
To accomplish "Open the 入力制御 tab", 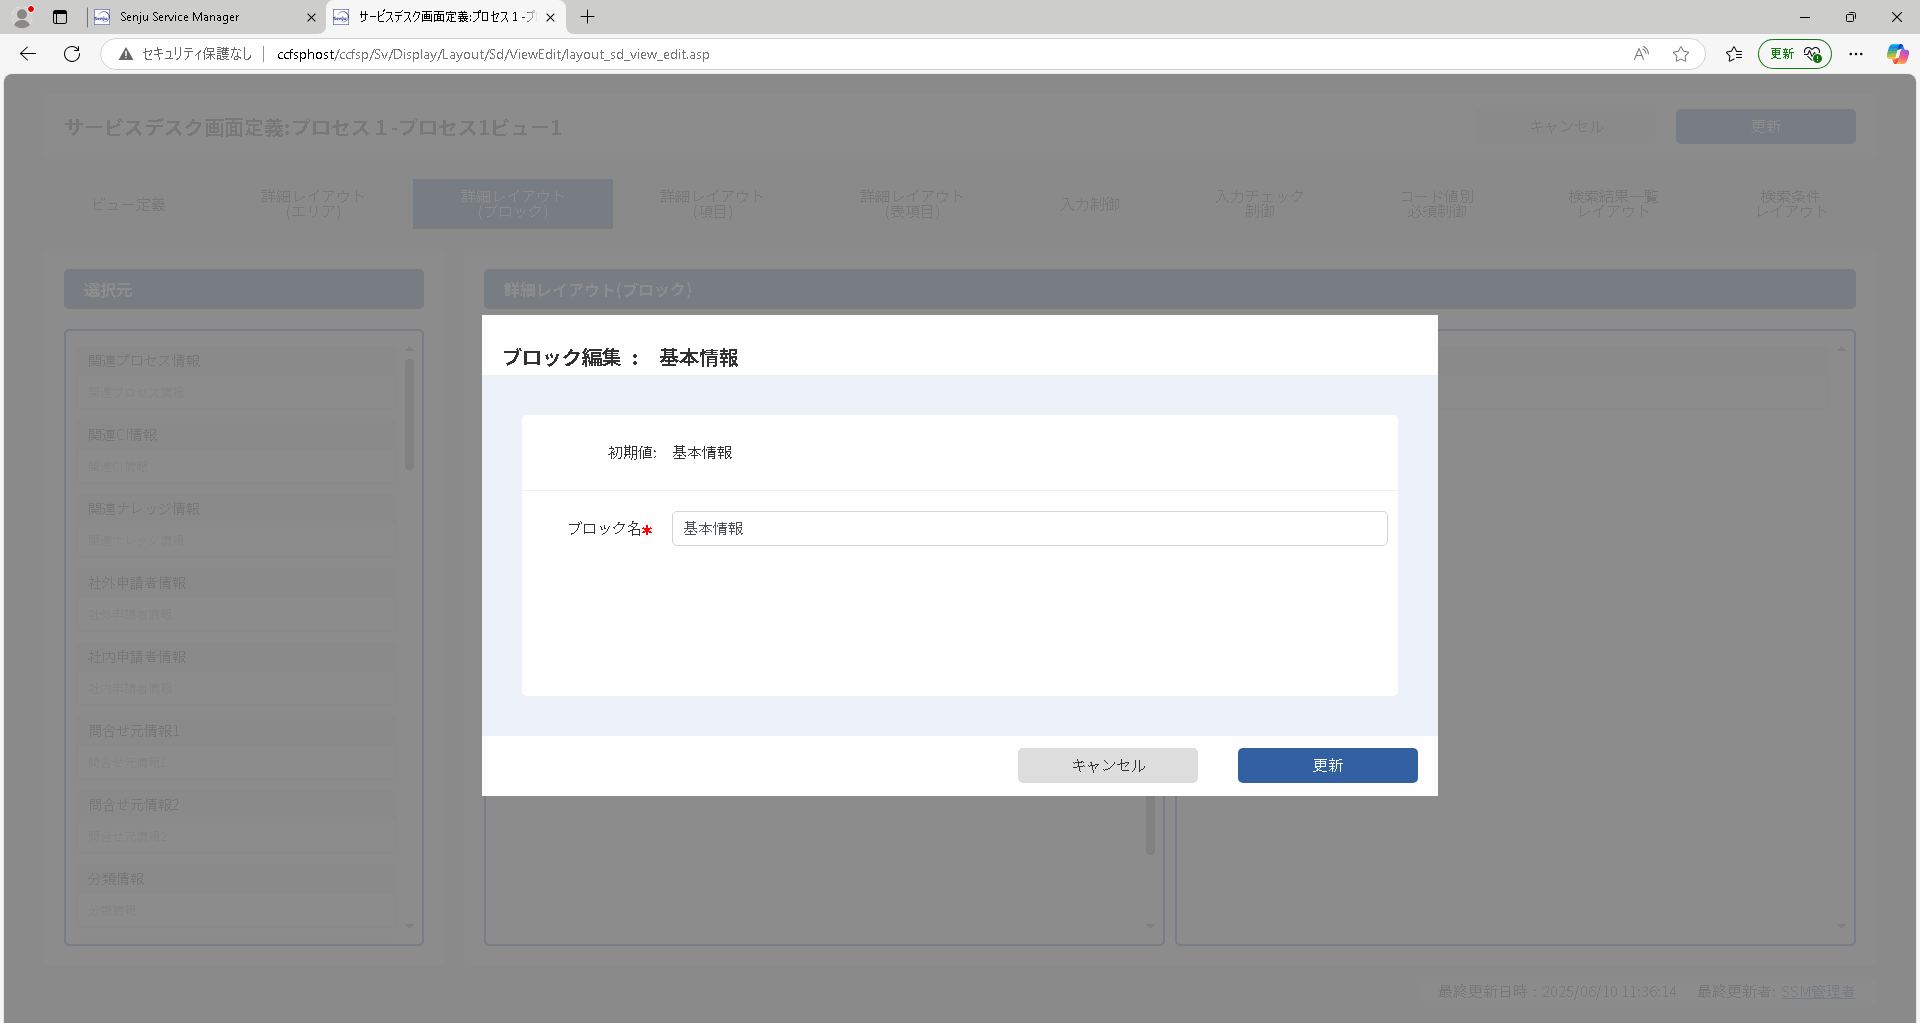I will [x=1090, y=205].
